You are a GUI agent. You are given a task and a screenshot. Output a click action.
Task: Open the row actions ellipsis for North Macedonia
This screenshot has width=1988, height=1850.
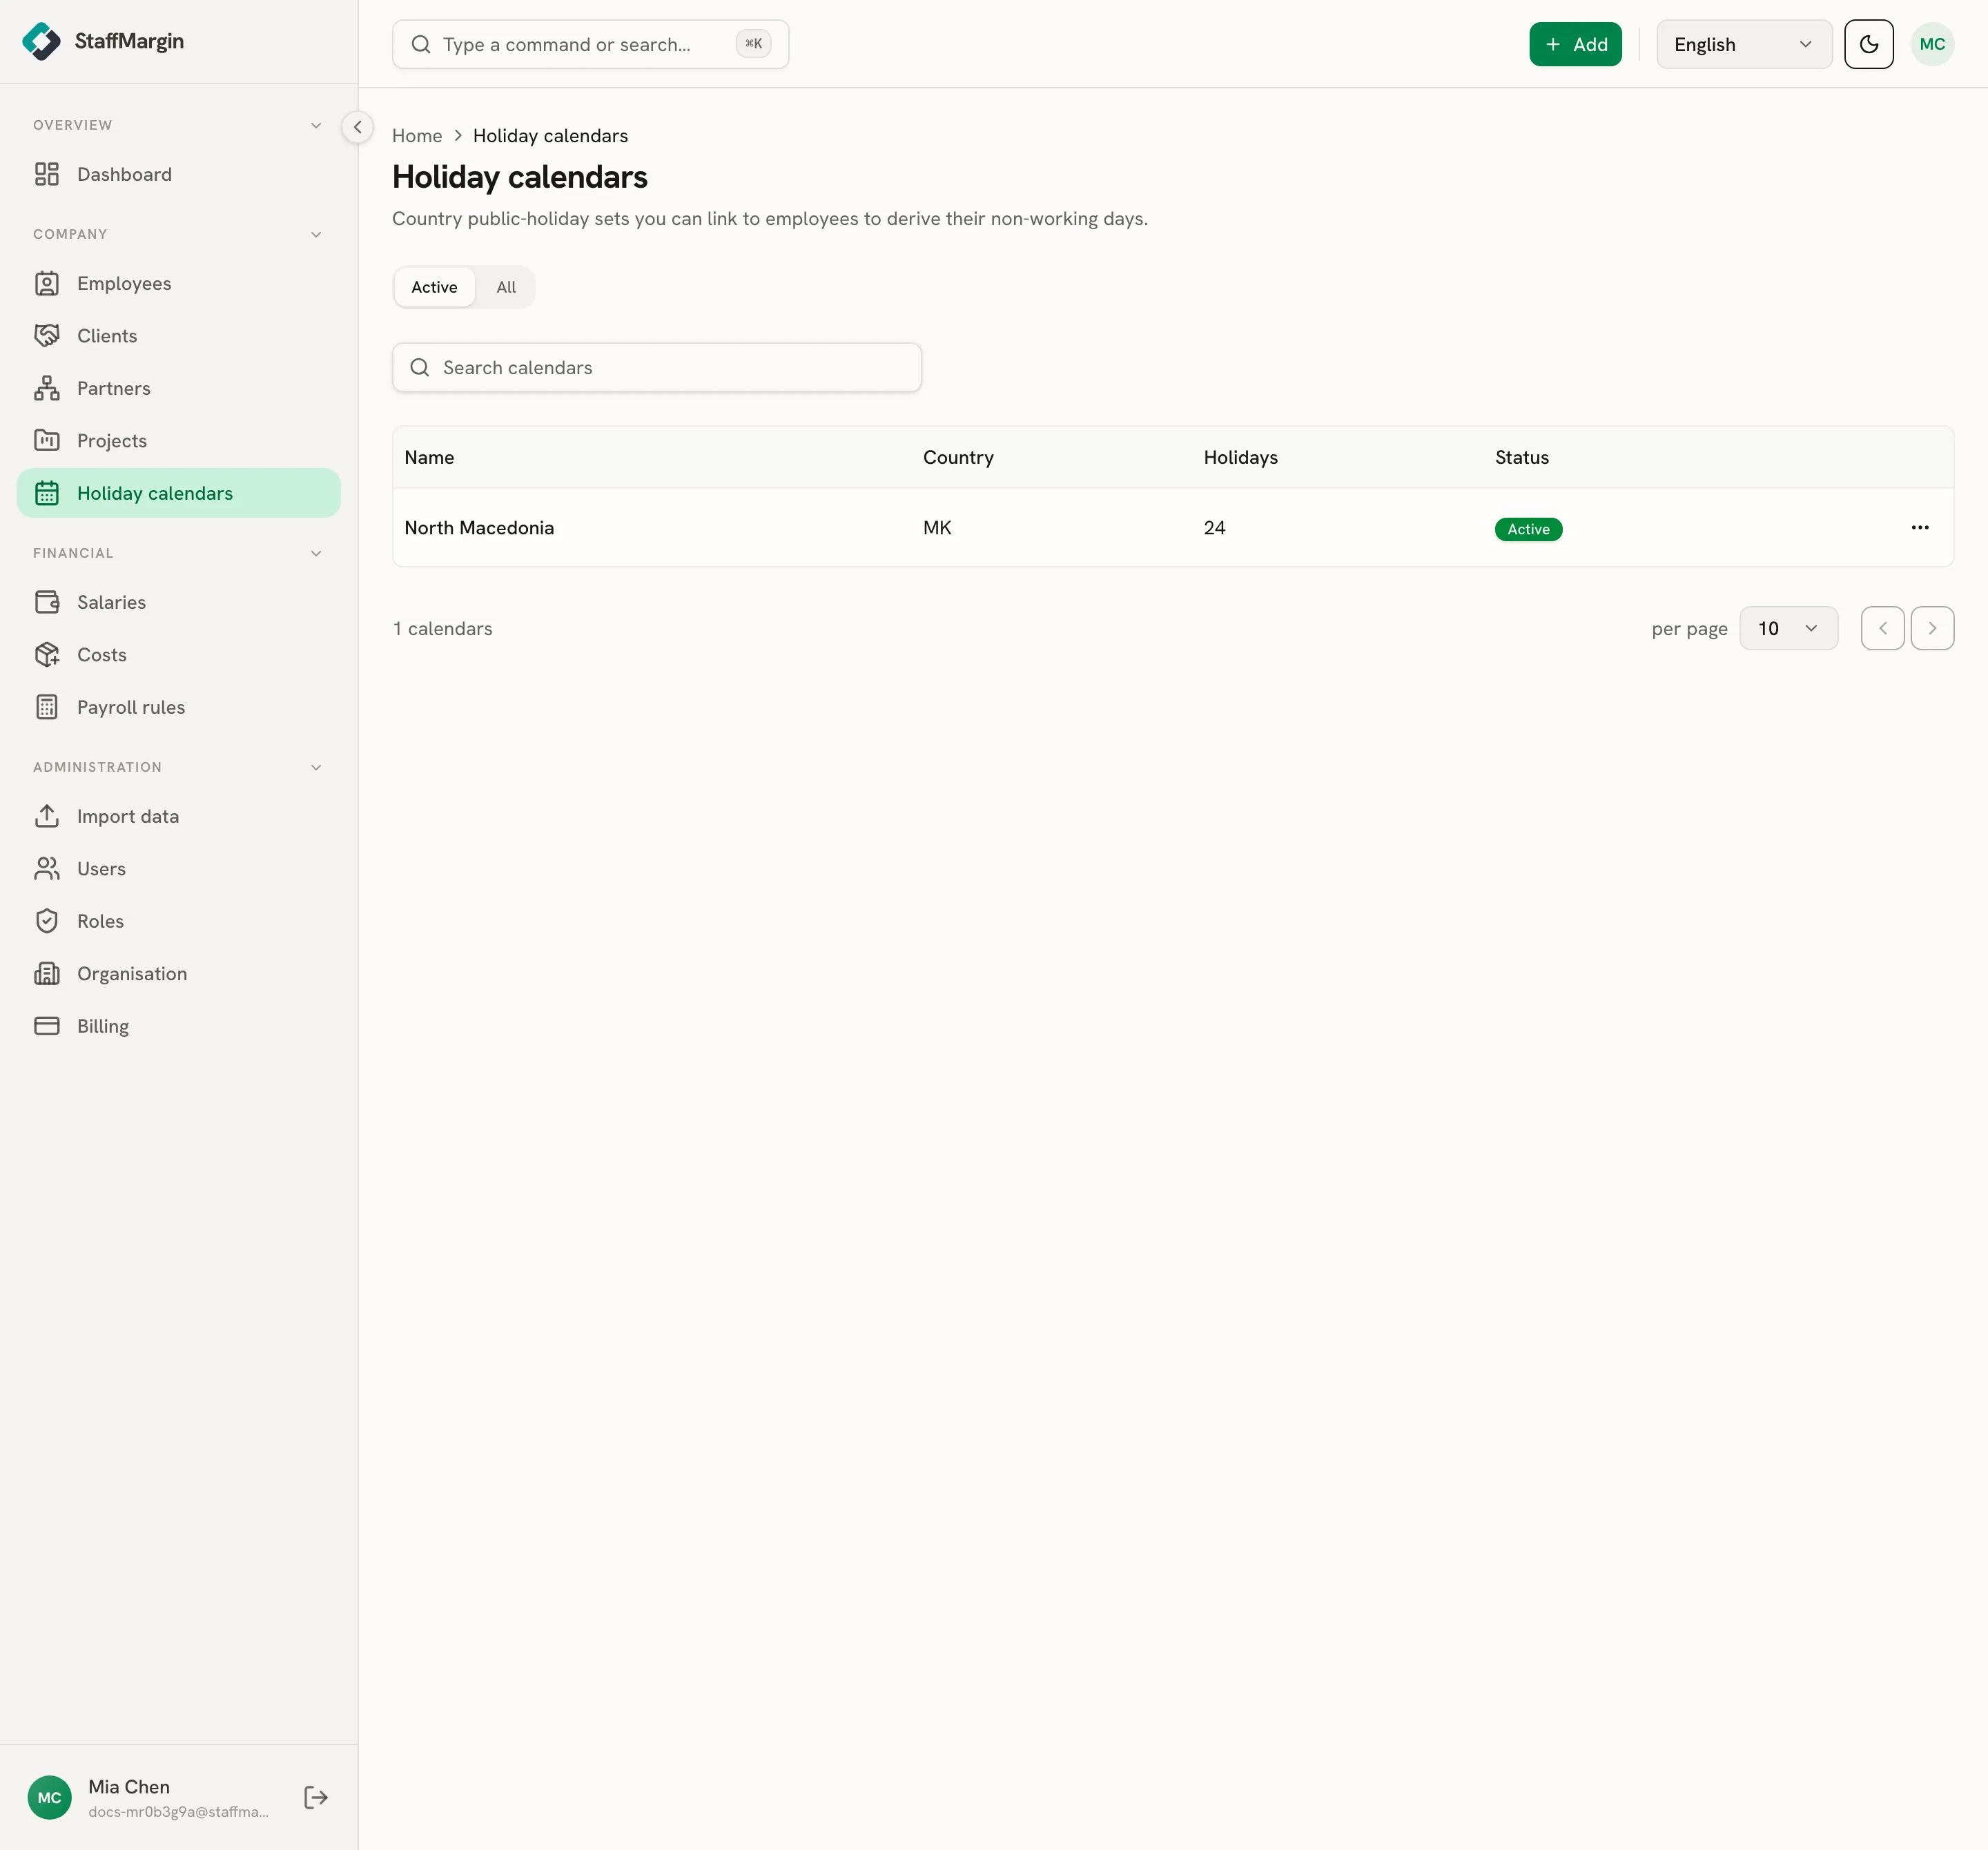[x=1920, y=527]
